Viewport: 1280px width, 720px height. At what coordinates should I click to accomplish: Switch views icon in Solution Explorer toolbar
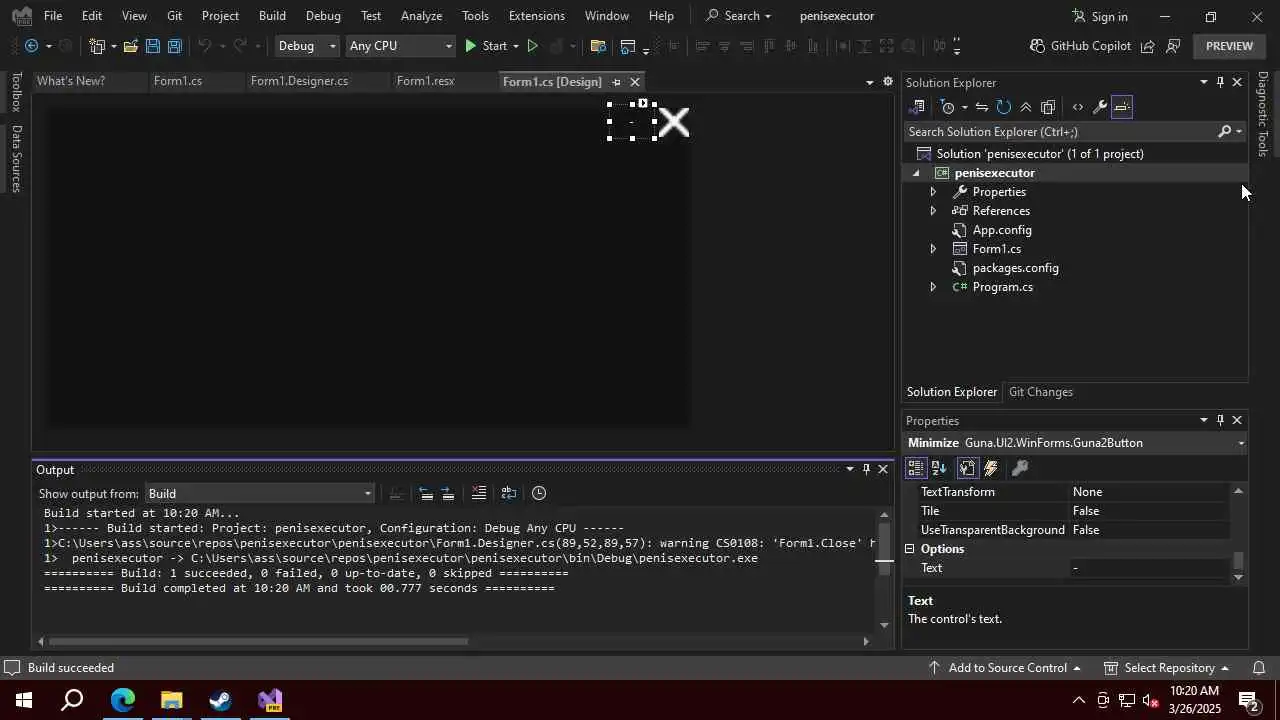click(916, 107)
